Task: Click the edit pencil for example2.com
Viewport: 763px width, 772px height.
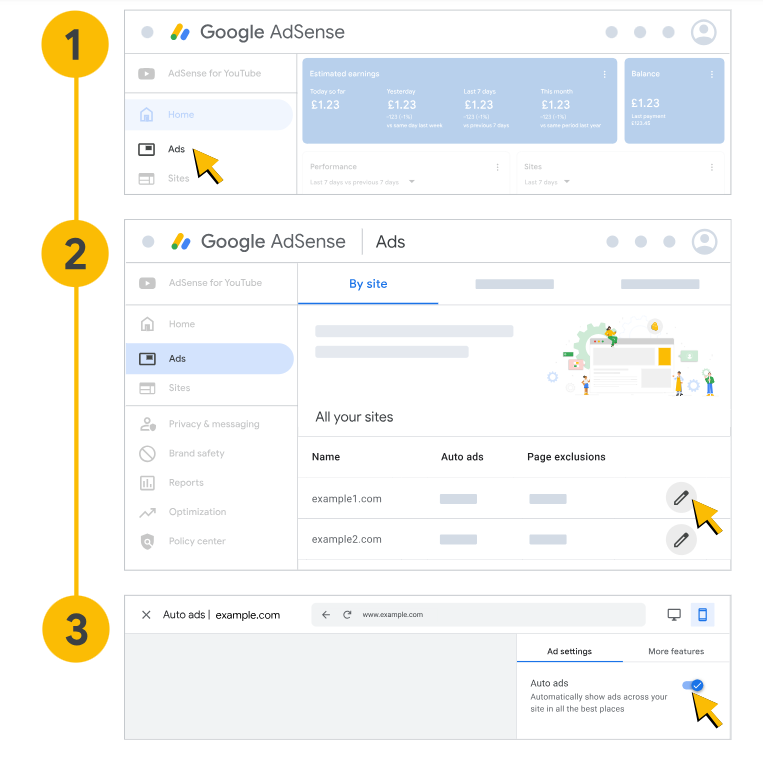Action: pos(681,540)
